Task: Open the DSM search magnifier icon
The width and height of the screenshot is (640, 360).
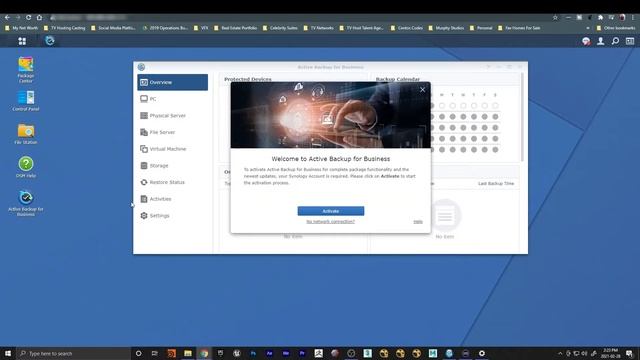Action: click(x=615, y=41)
